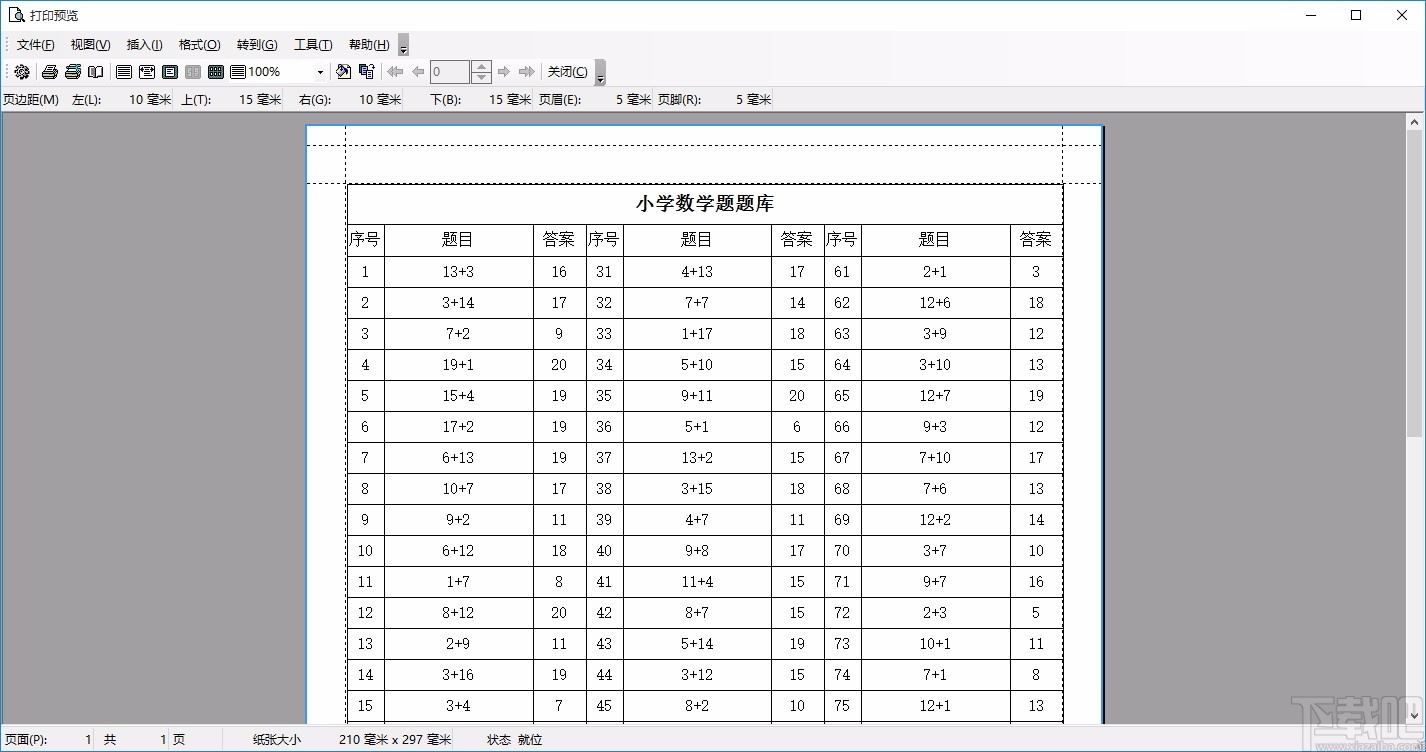Expand the toolbar overflow chevron near 帮助

(402, 45)
